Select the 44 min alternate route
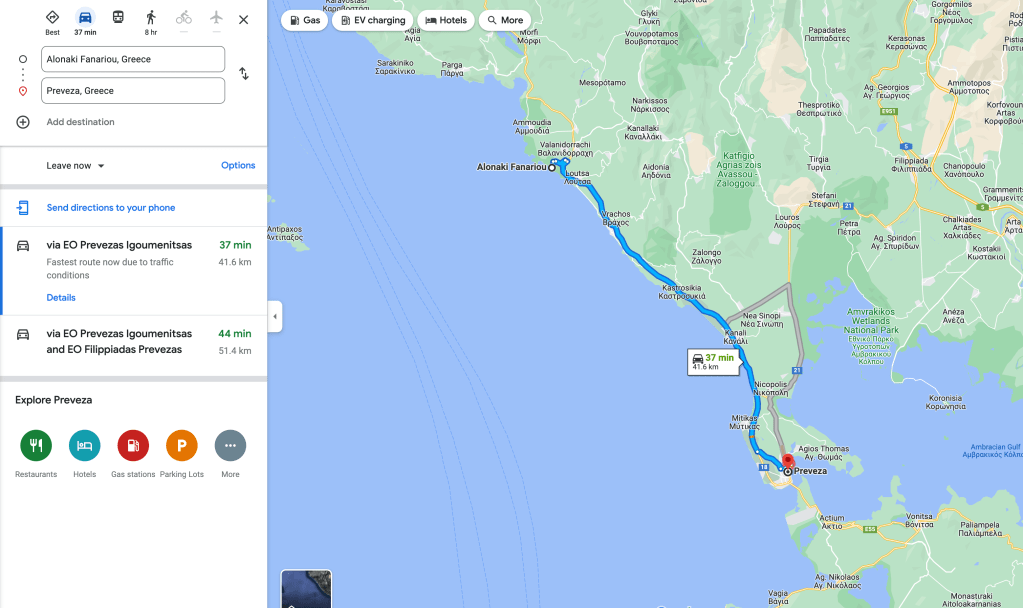 tap(133, 342)
